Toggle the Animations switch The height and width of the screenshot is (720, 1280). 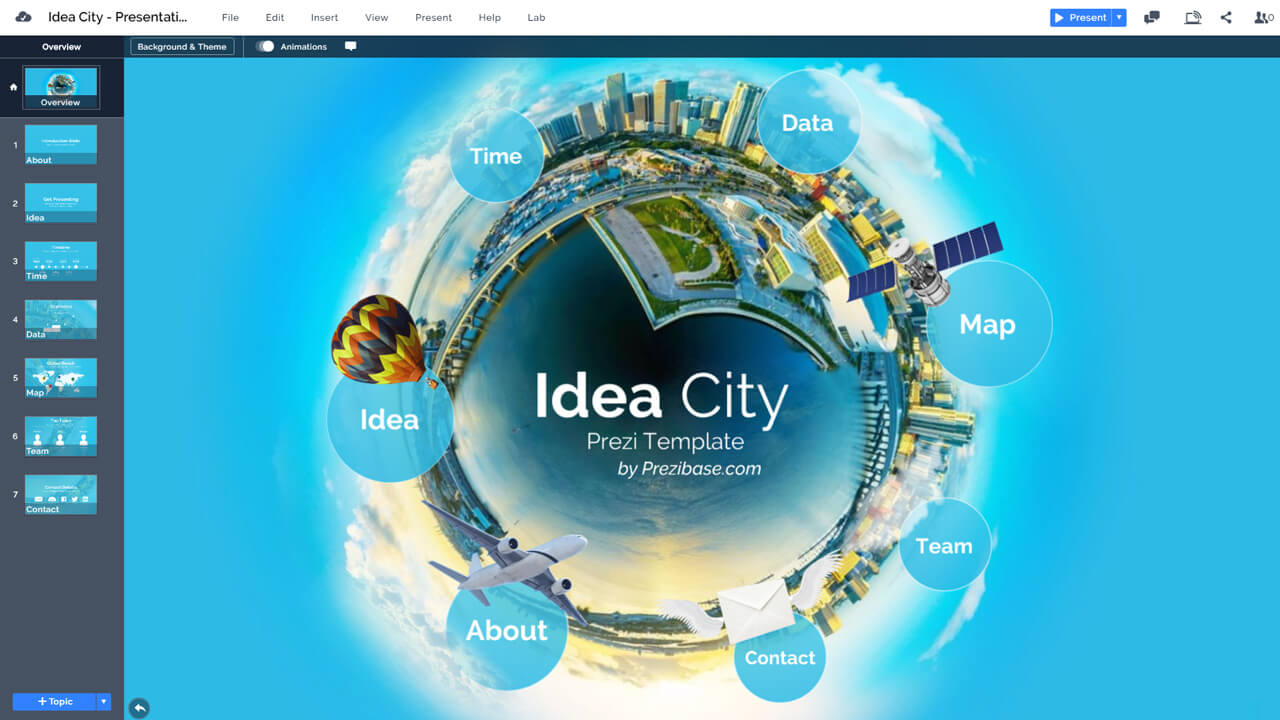pyautogui.click(x=265, y=46)
